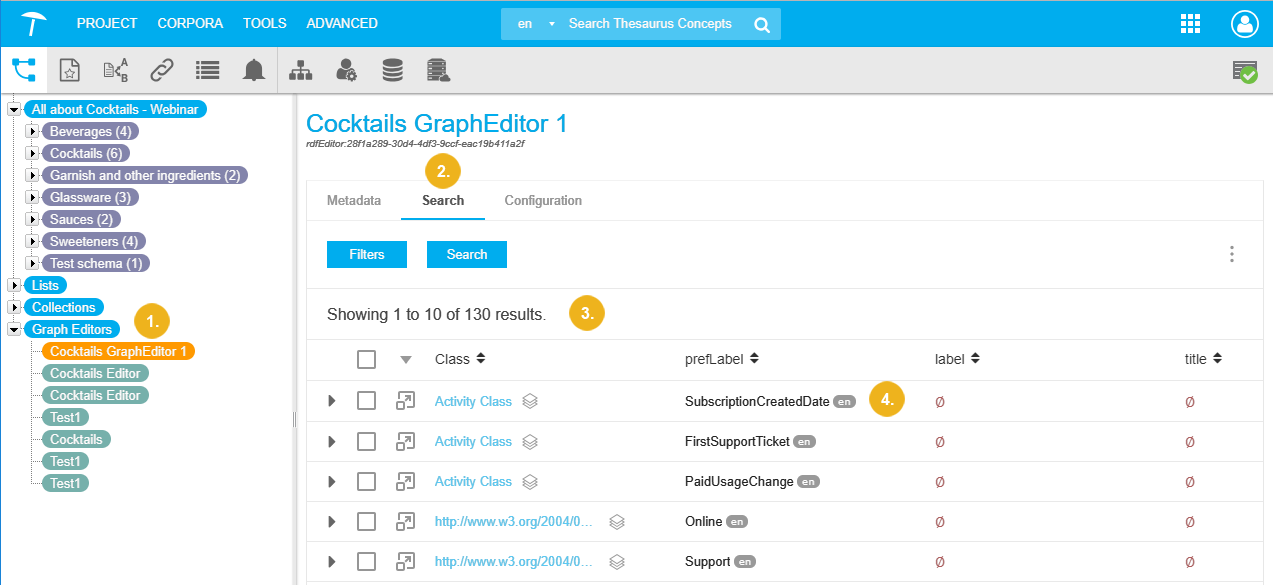The height and width of the screenshot is (585, 1273).
Task: Tick the checkbox for SubscriptionCreatedDate row
Action: coord(367,401)
